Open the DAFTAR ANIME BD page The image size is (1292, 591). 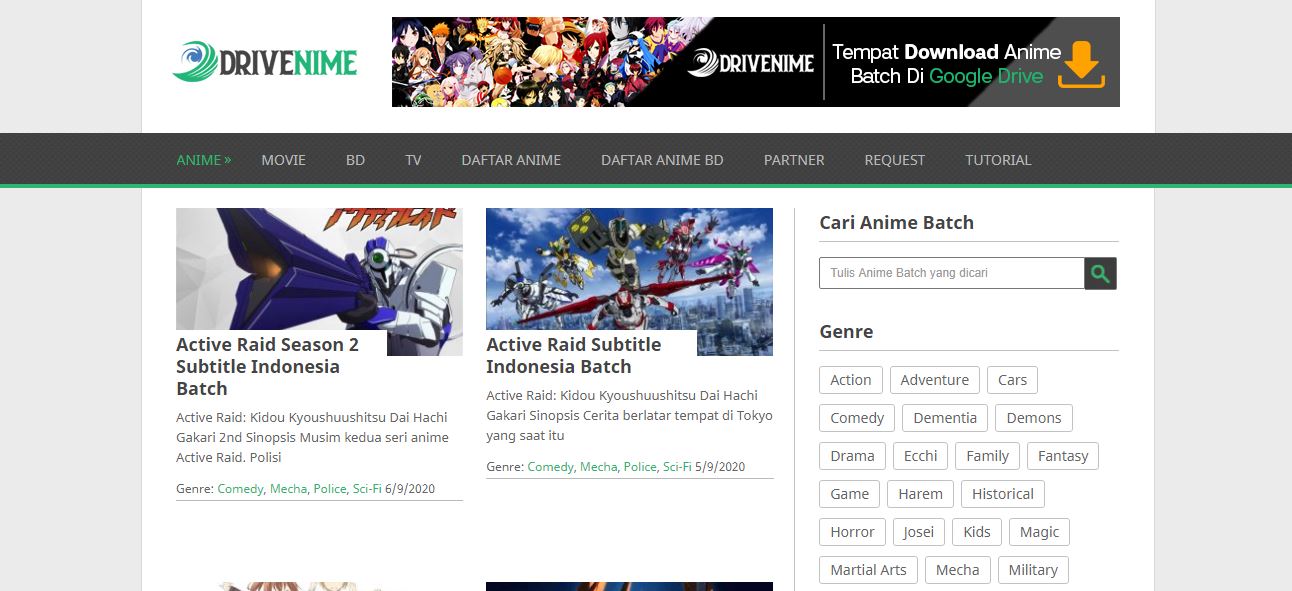(x=661, y=160)
